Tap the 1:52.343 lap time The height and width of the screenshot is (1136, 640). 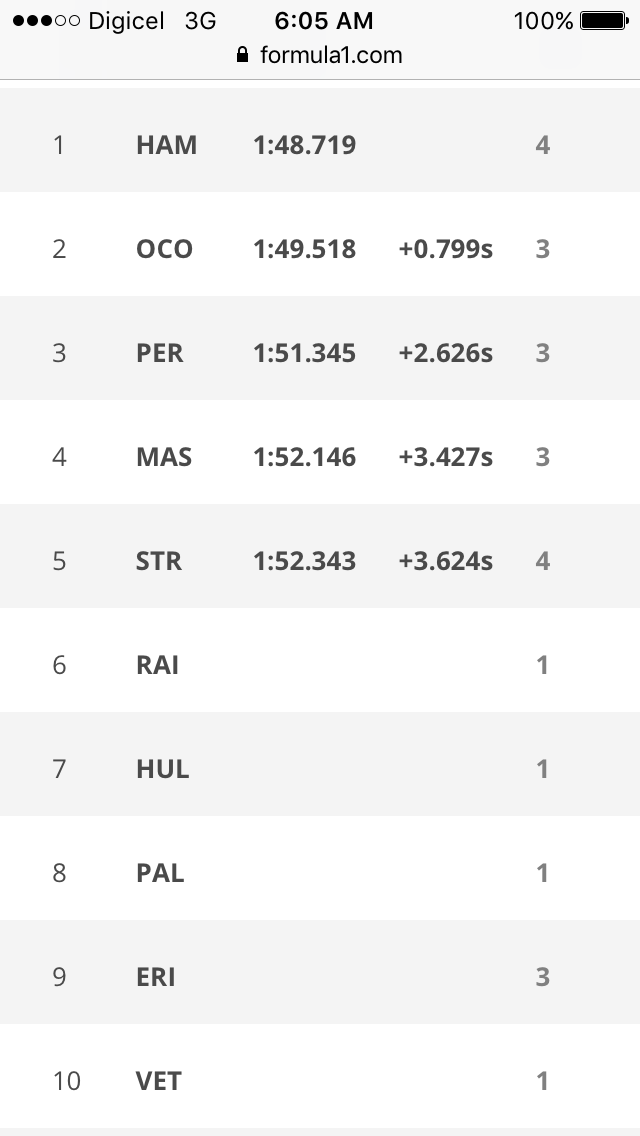click(x=304, y=561)
